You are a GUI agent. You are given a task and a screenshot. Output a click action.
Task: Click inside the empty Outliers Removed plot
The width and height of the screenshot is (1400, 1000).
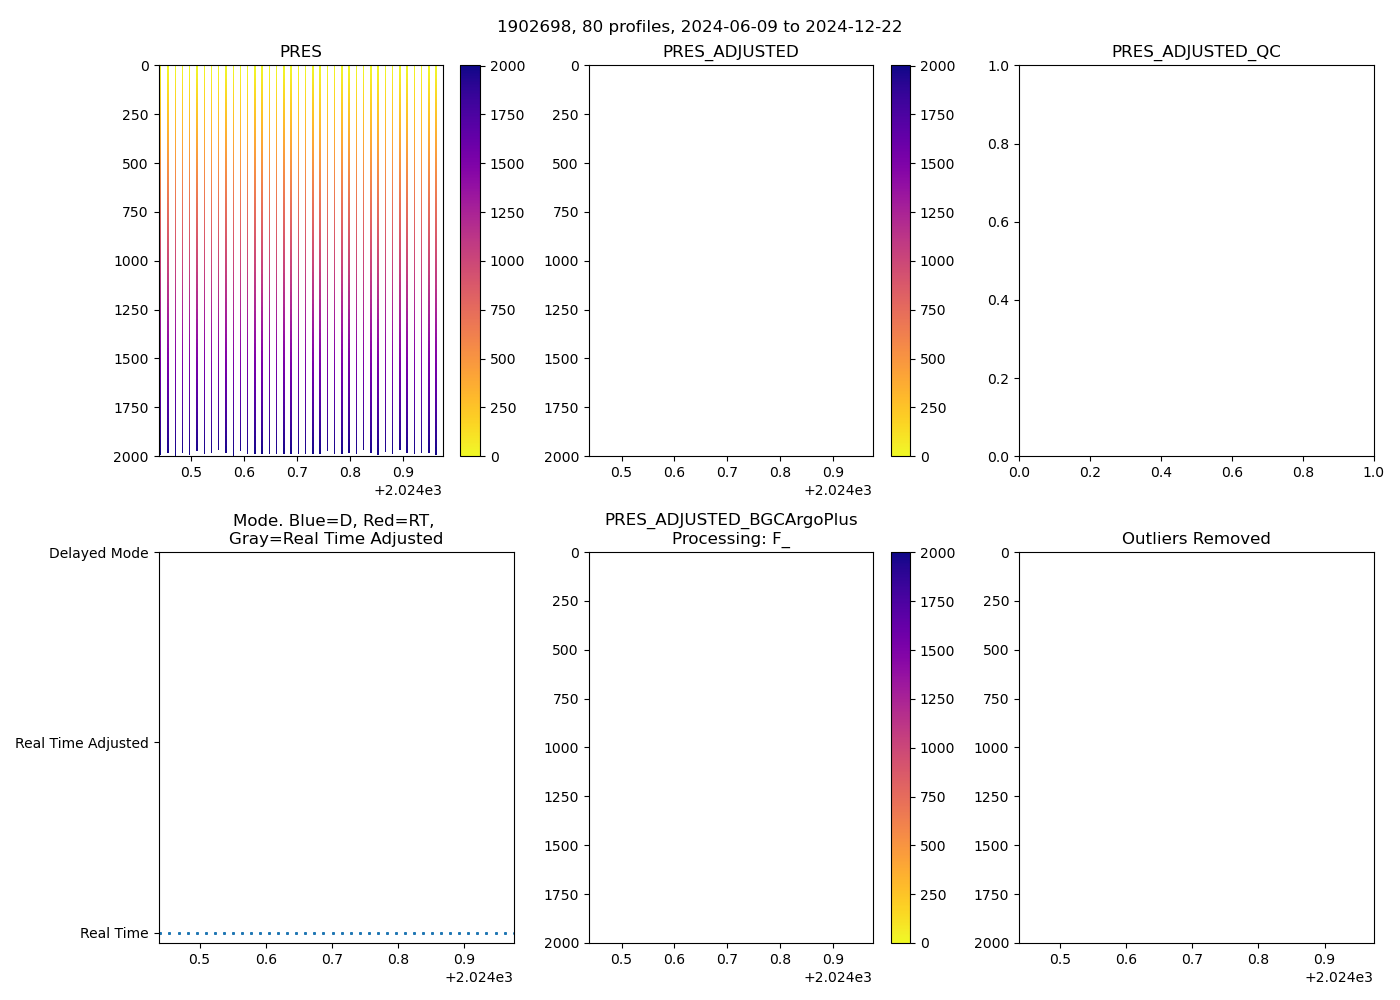(x=1196, y=747)
